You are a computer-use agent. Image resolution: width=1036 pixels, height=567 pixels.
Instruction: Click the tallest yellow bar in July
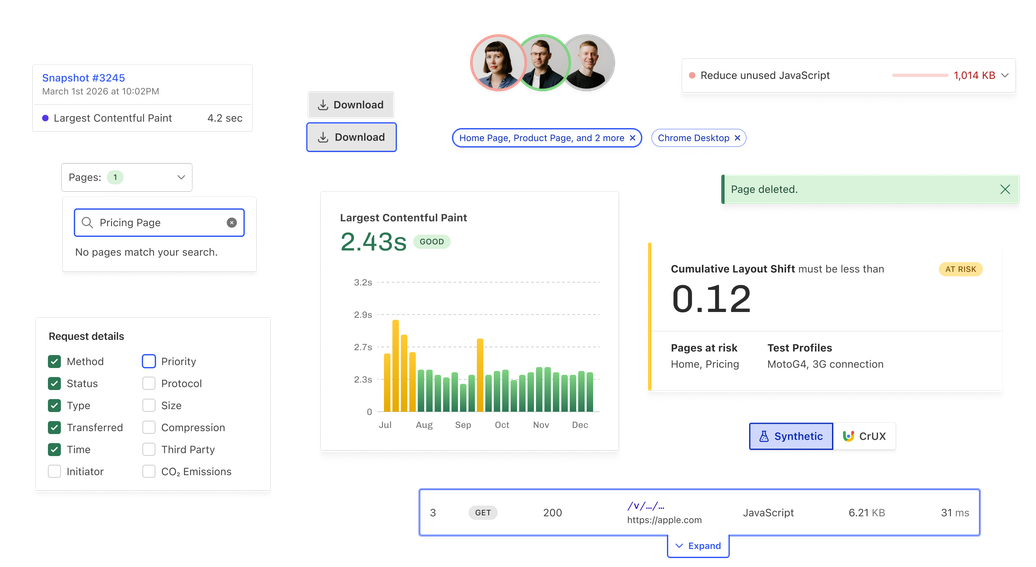(x=396, y=366)
